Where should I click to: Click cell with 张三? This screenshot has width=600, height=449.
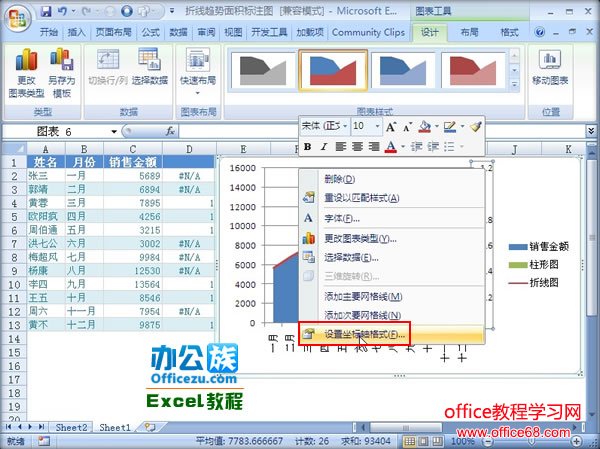[46, 176]
